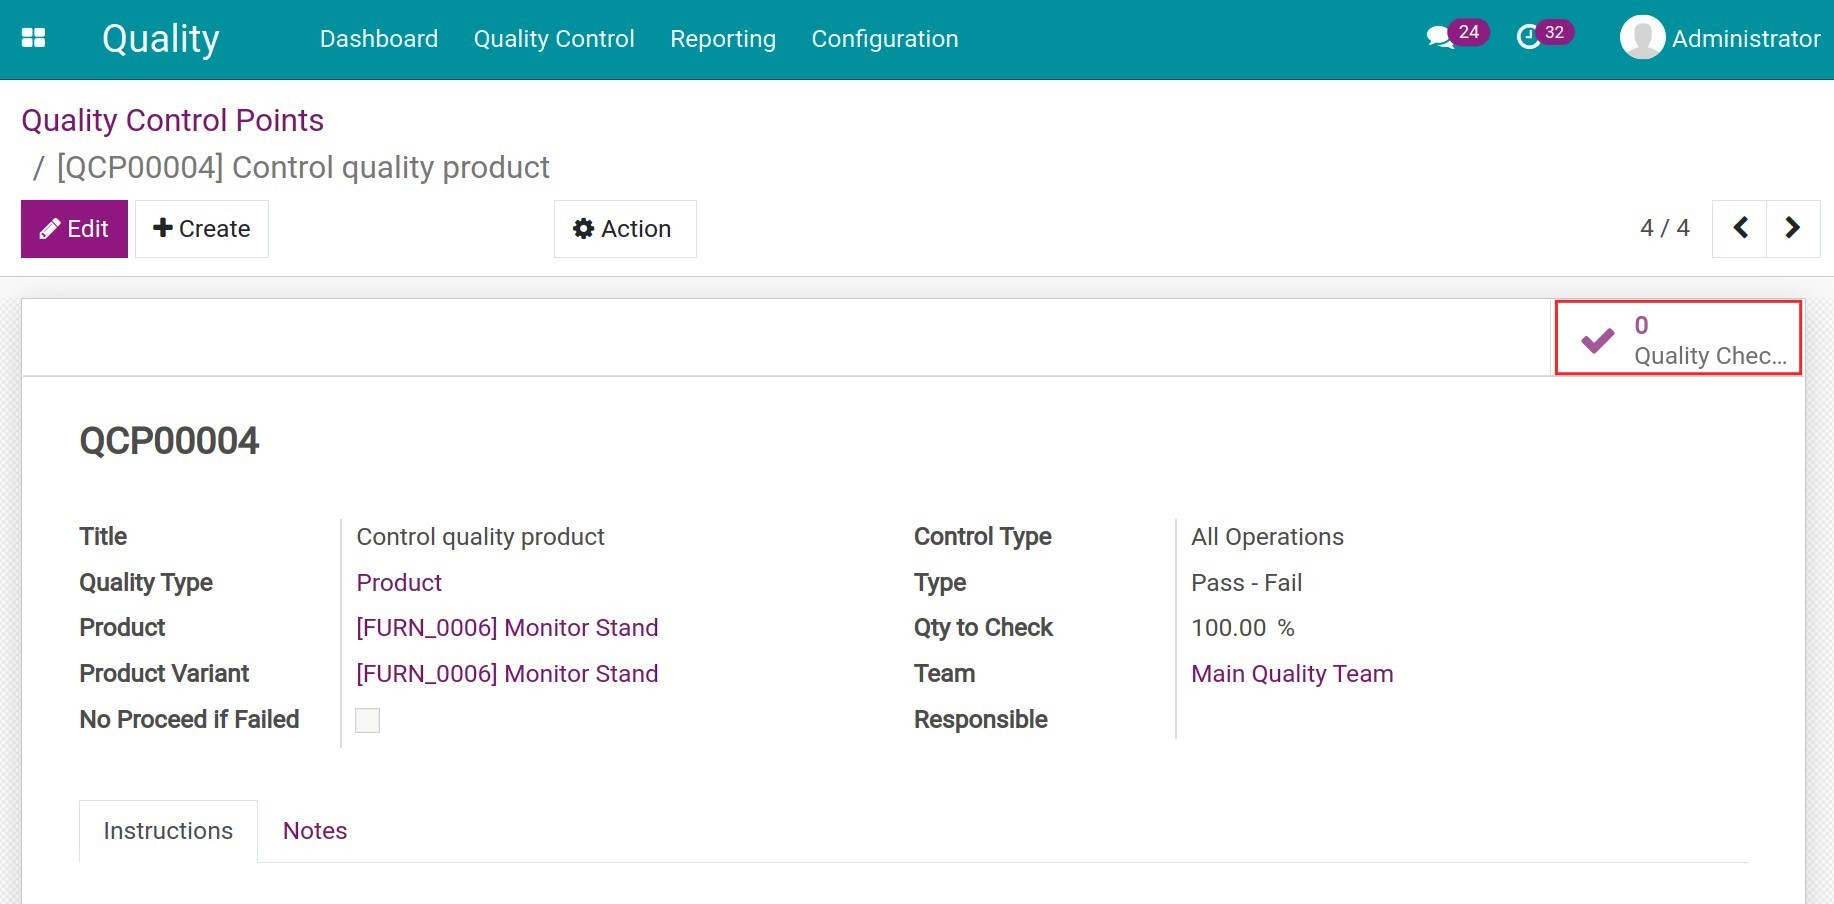Click the Administrator avatar picture

coord(1641,38)
